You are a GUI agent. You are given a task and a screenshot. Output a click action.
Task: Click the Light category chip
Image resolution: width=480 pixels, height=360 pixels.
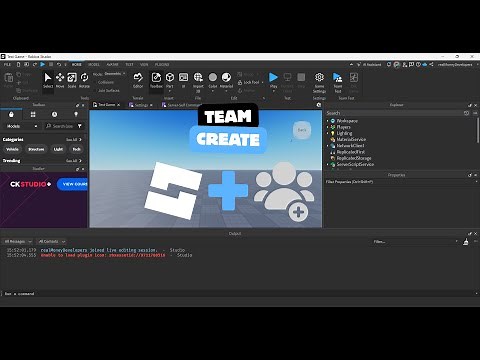click(x=58, y=149)
